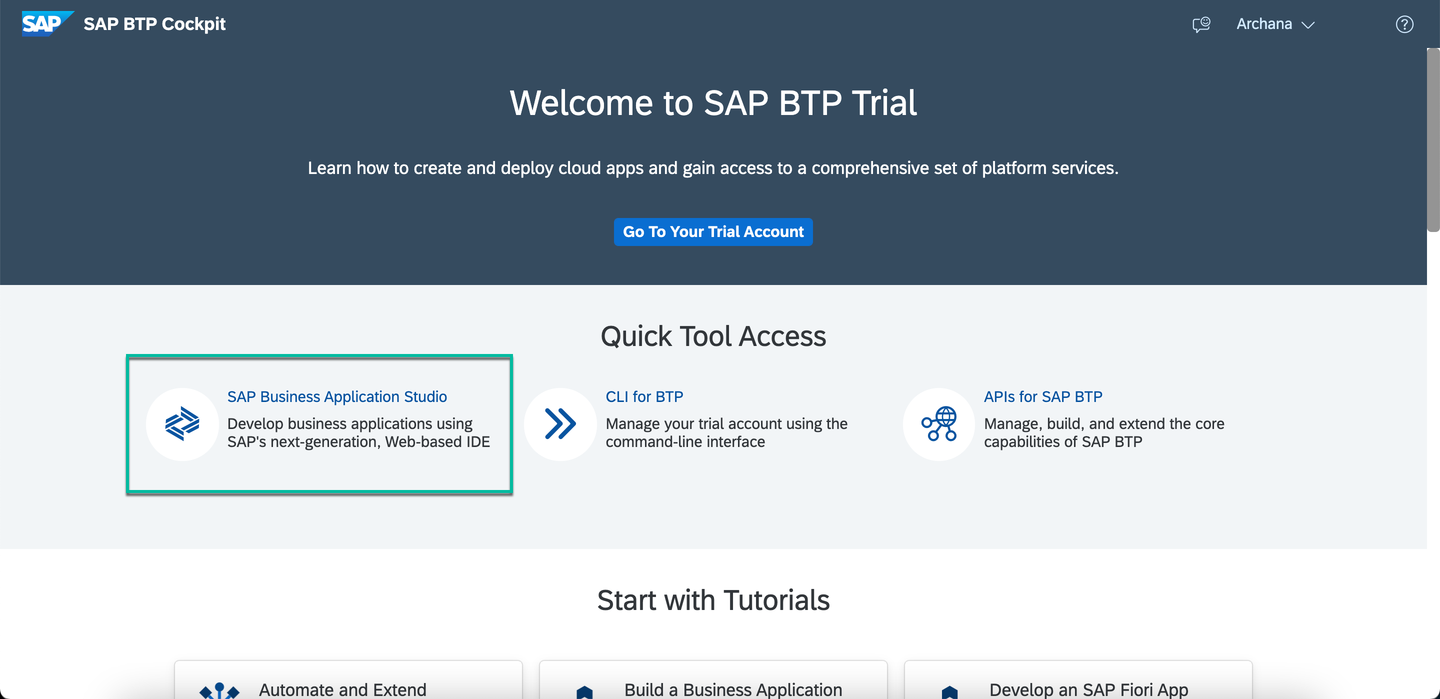Click the SAP Business Application Studio icon
1440x699 pixels.
click(182, 424)
